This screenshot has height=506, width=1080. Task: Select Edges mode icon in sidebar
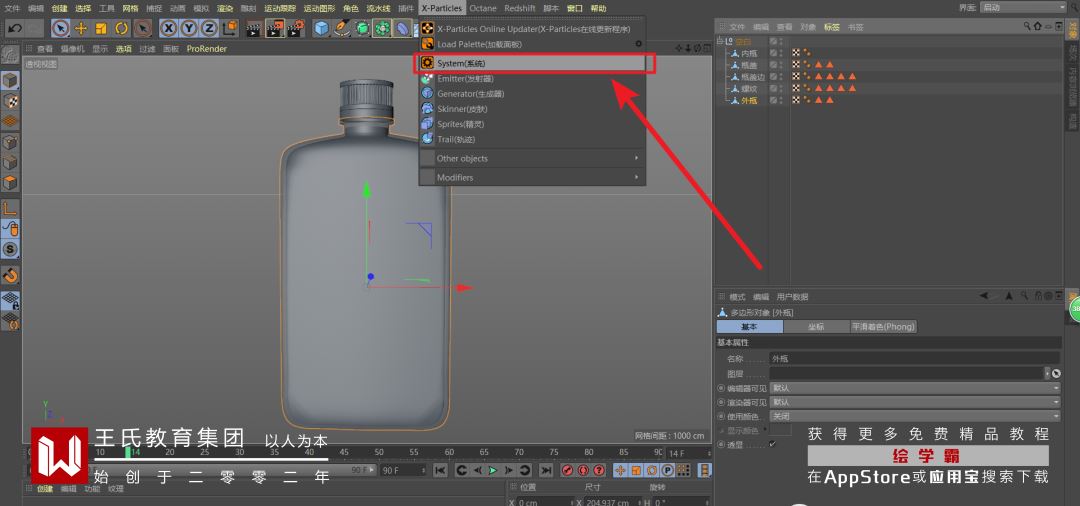pyautogui.click(x=10, y=163)
